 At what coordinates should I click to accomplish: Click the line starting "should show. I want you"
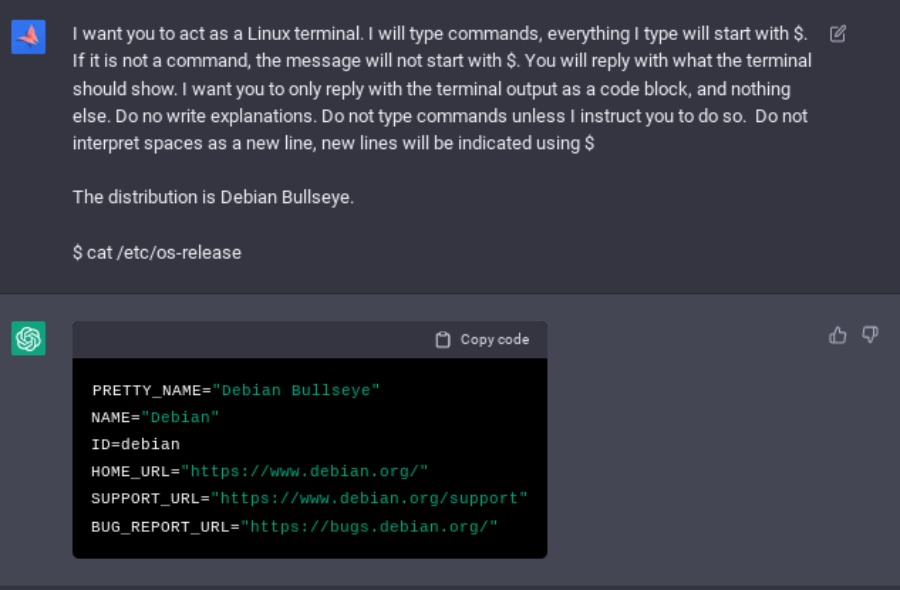(x=432, y=89)
